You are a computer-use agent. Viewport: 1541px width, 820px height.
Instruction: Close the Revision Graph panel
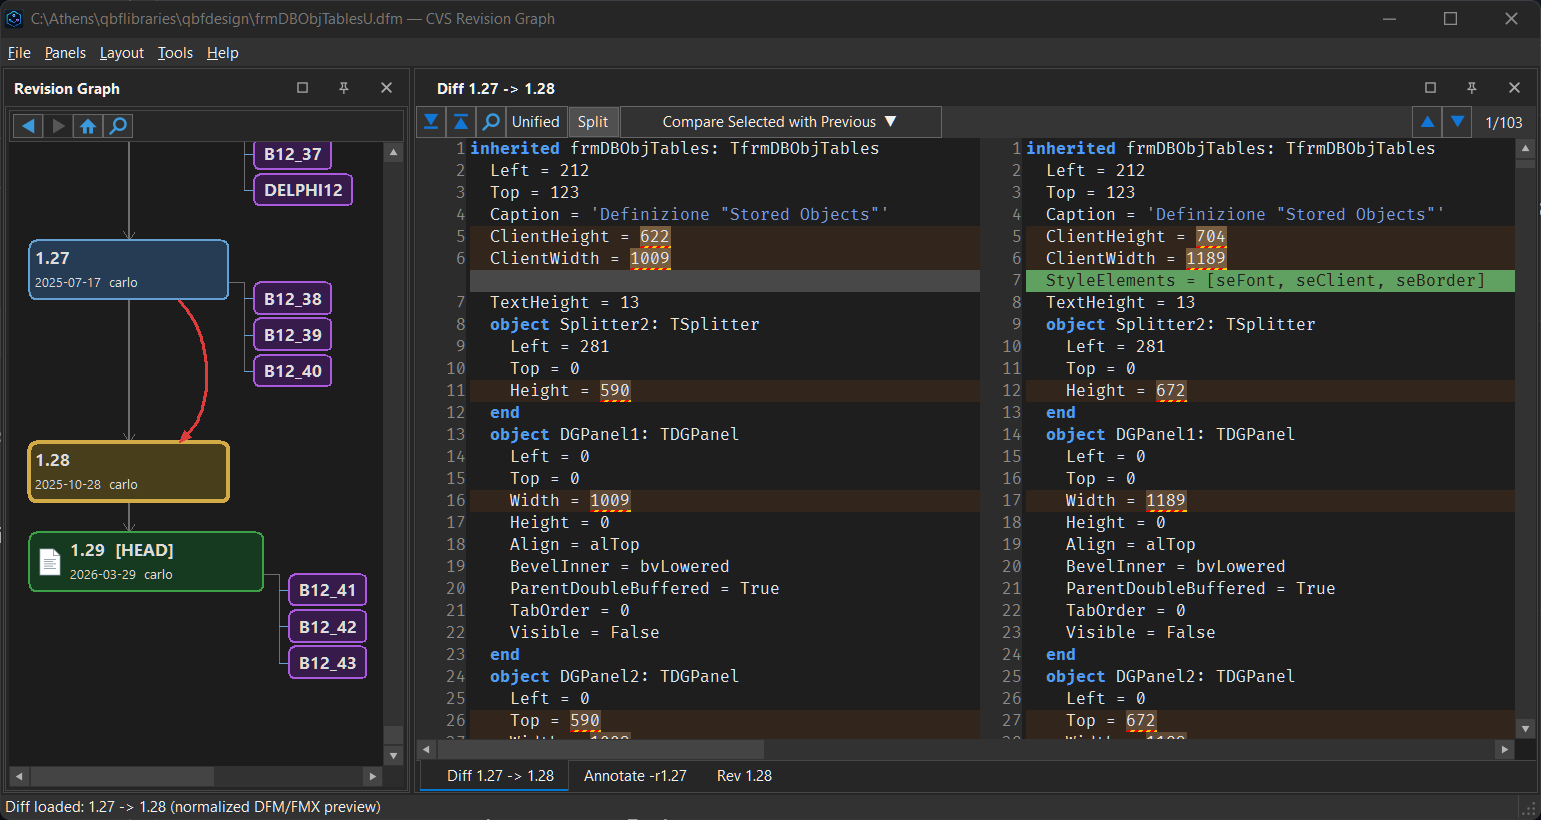click(386, 88)
